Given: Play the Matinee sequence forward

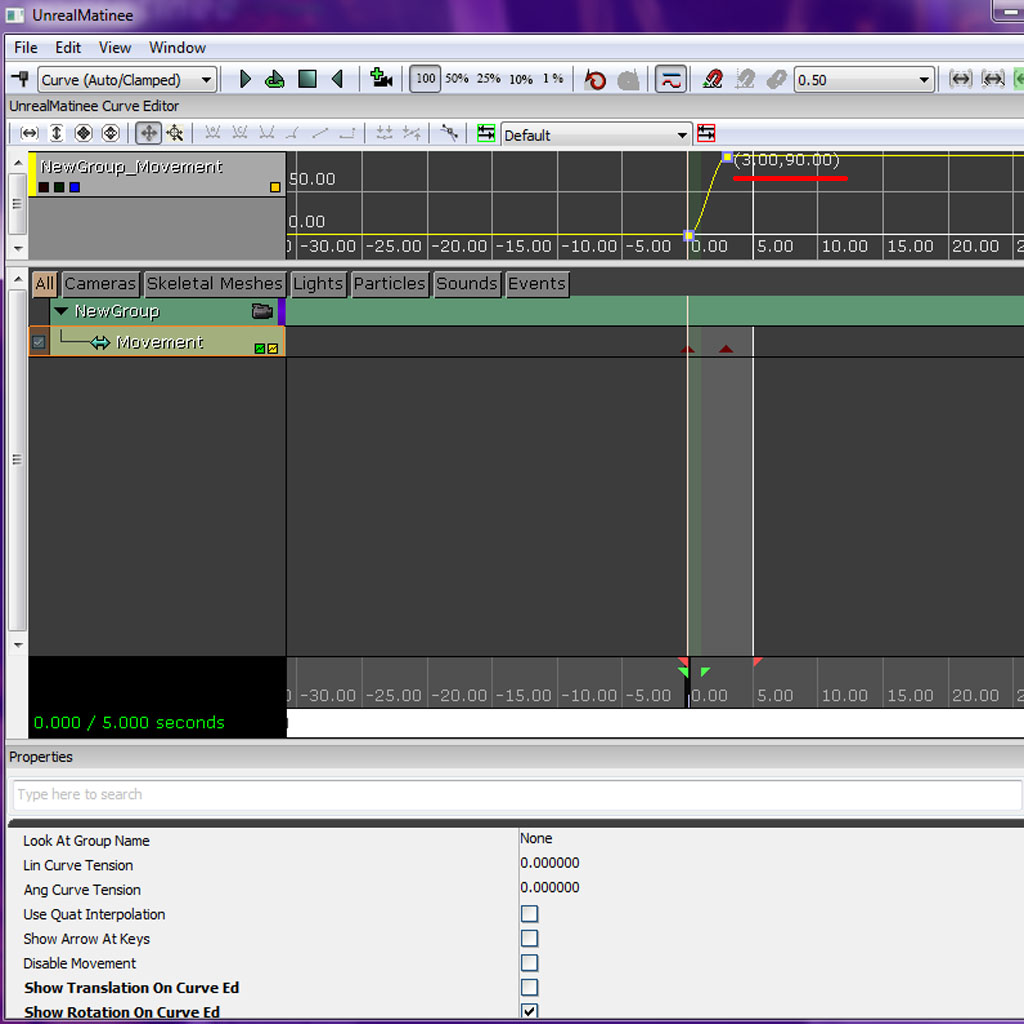Looking at the screenshot, I should point(245,80).
